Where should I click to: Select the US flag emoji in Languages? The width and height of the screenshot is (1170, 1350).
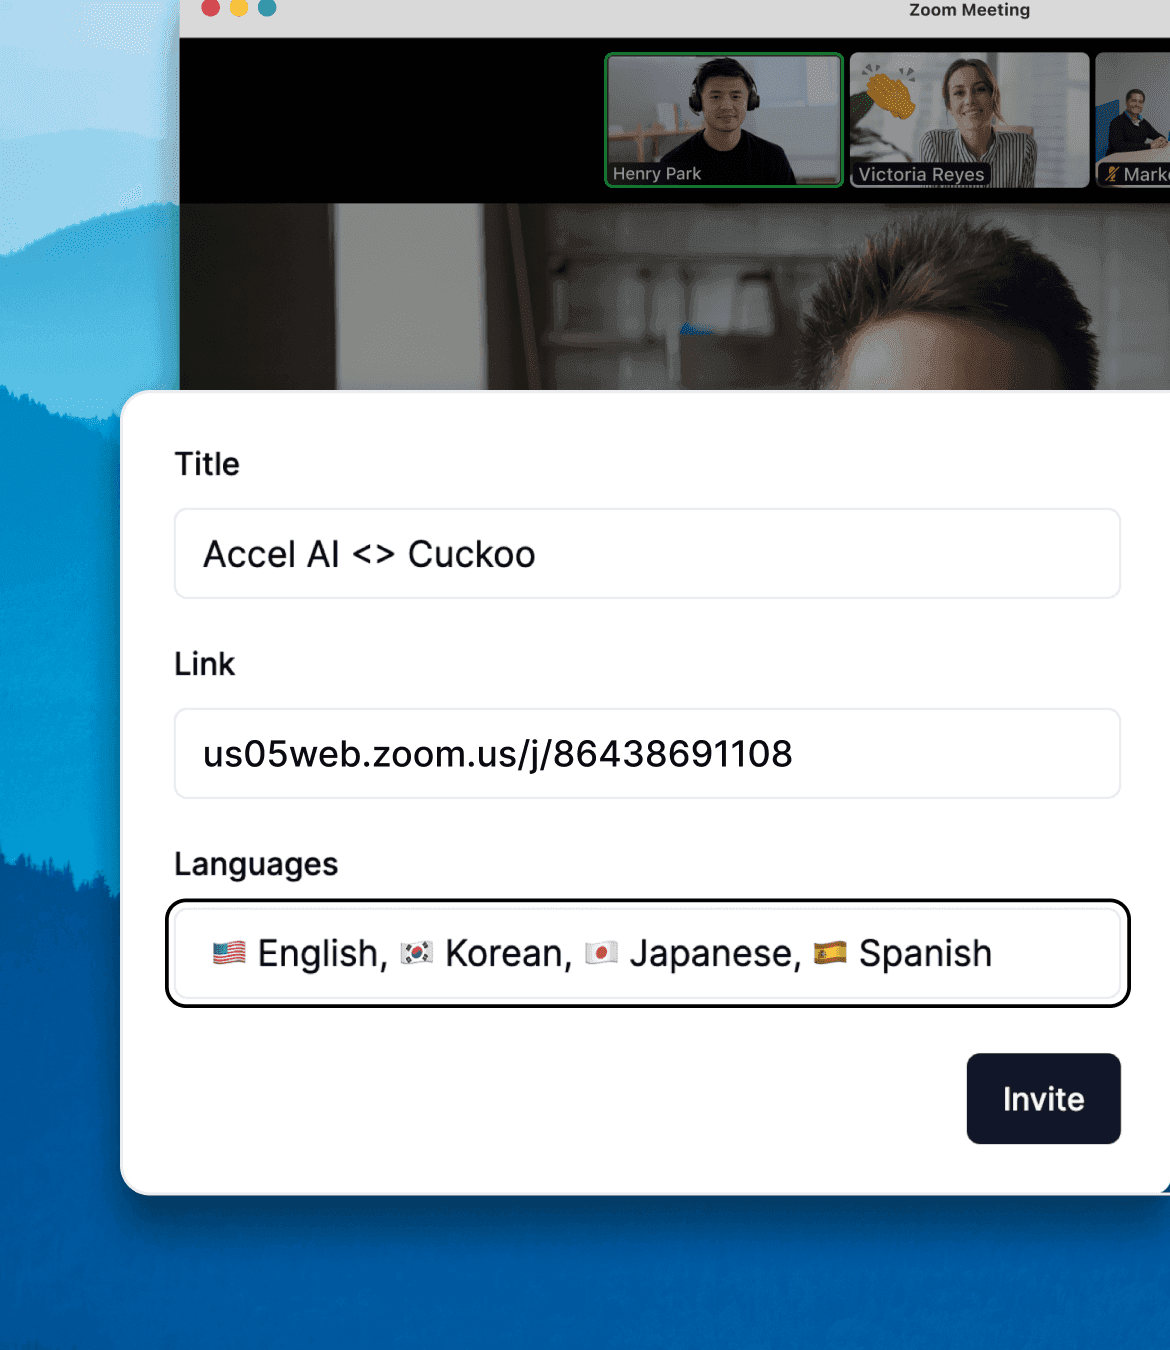pos(226,953)
